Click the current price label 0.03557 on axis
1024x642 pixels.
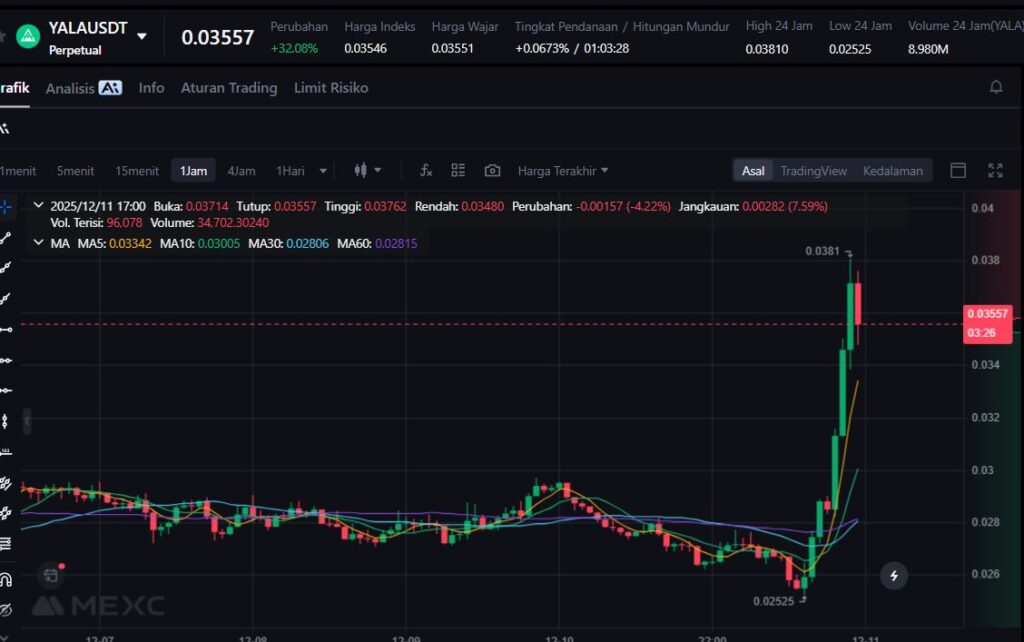[987, 314]
